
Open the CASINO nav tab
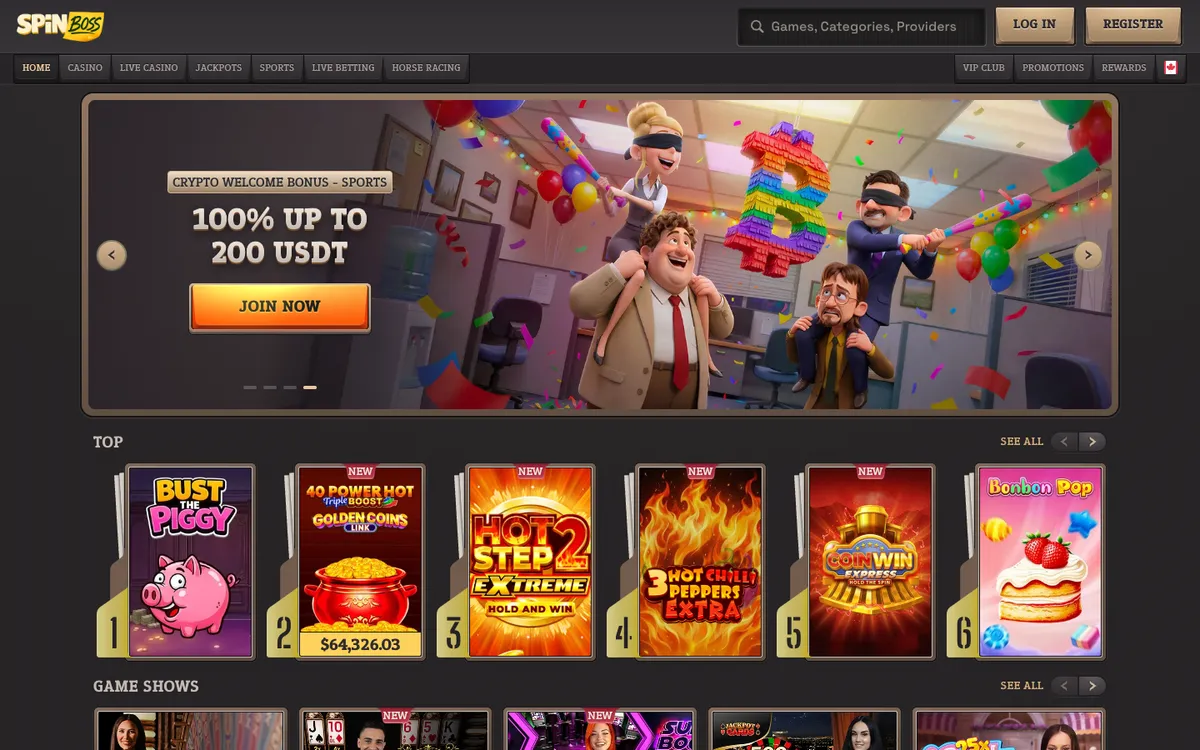tap(85, 68)
